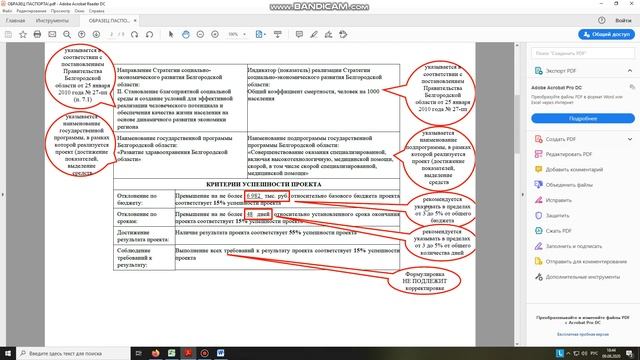The width and height of the screenshot is (640, 360).
Task: Open Word from the taskbar
Action: click(x=220, y=353)
